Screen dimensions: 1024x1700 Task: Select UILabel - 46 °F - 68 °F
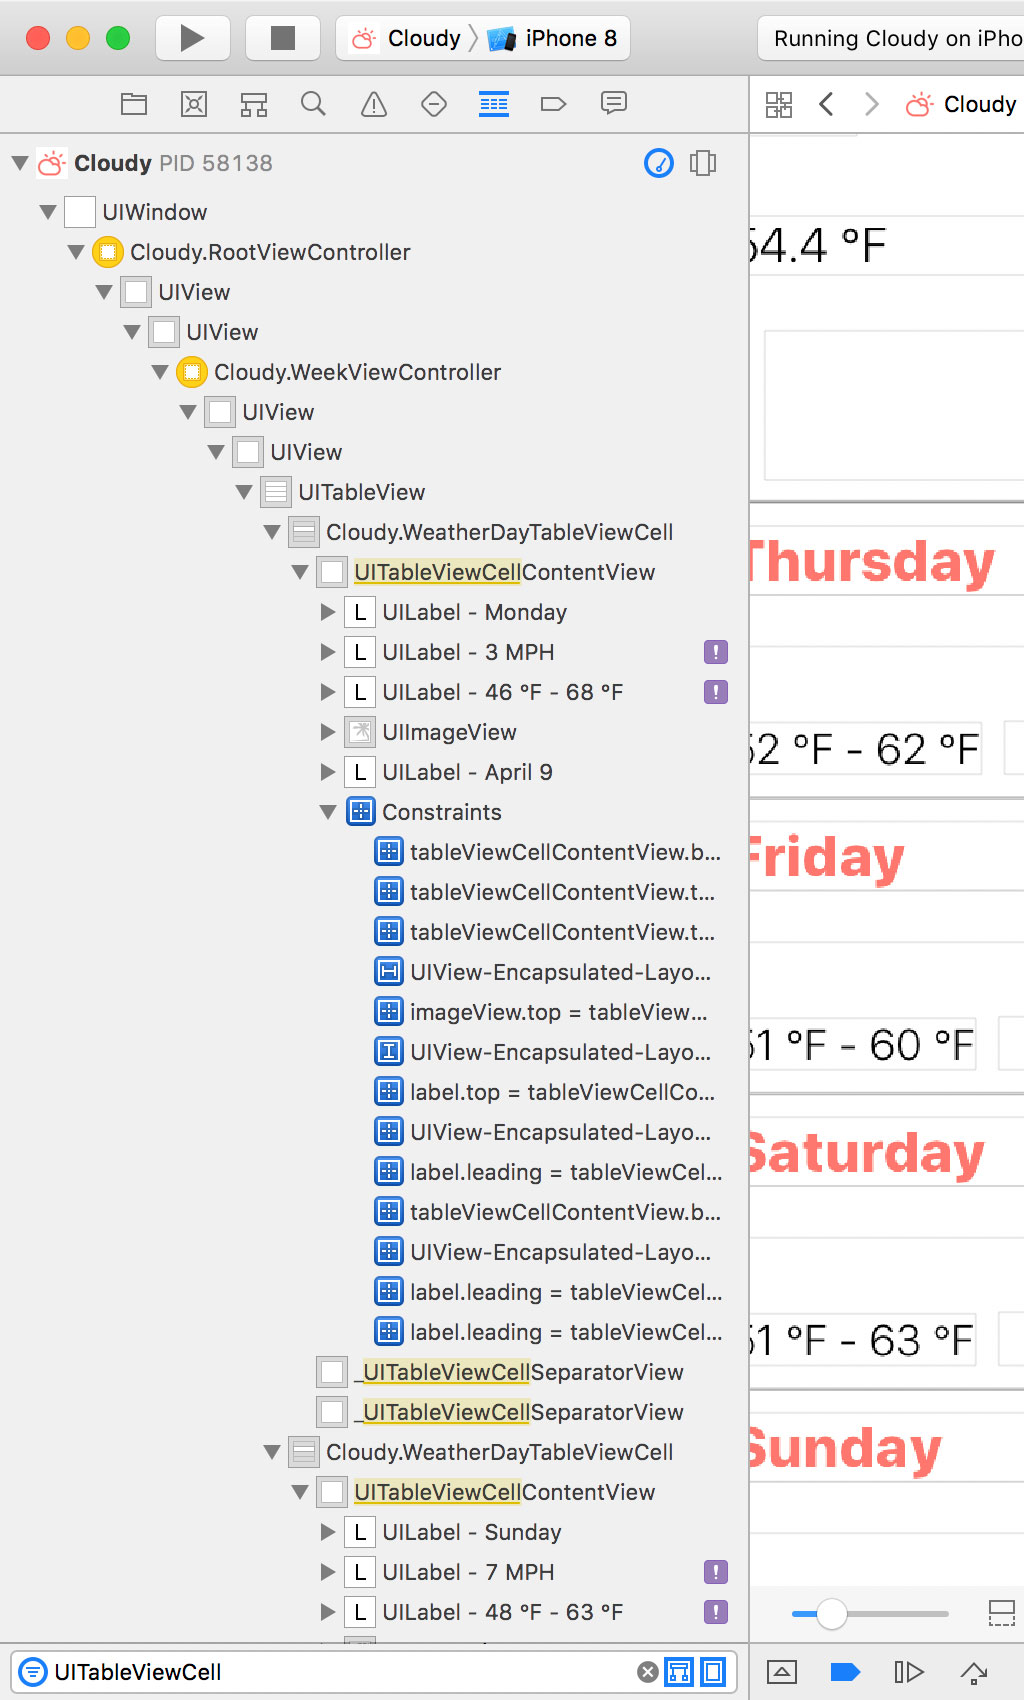point(502,692)
